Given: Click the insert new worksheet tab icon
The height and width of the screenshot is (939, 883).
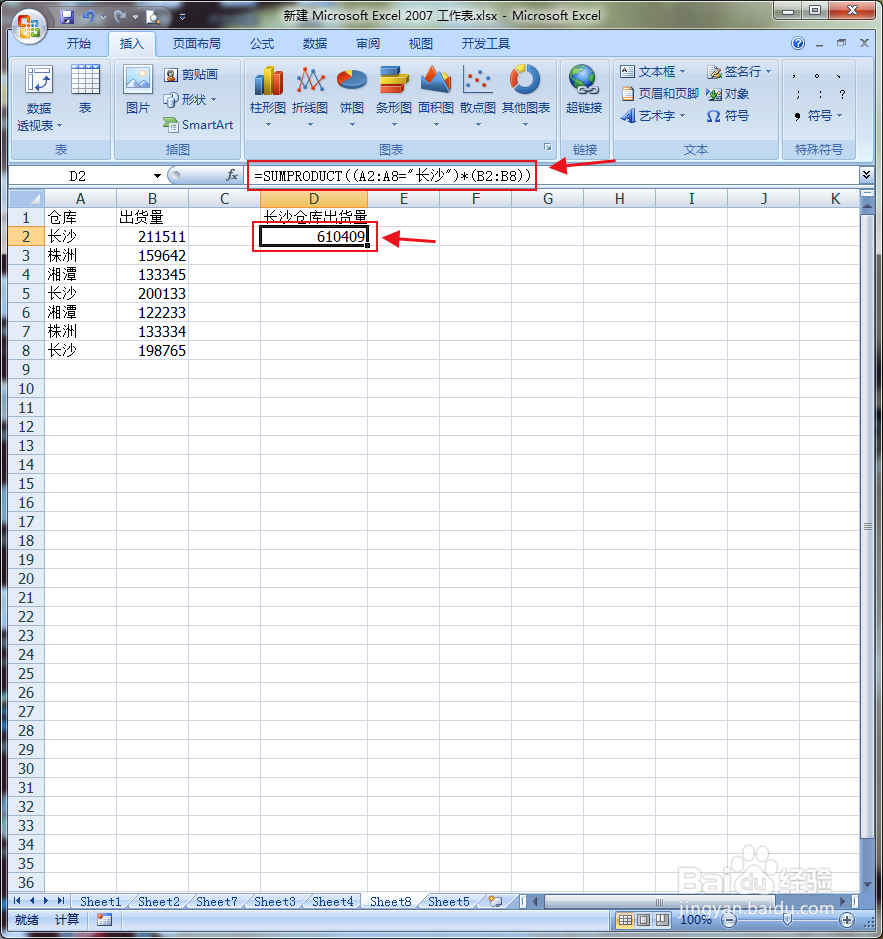Looking at the screenshot, I should [495, 901].
